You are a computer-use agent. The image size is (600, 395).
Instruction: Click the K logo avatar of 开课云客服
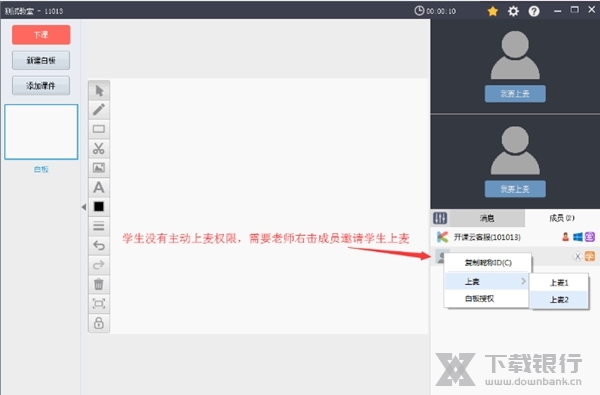coord(442,237)
